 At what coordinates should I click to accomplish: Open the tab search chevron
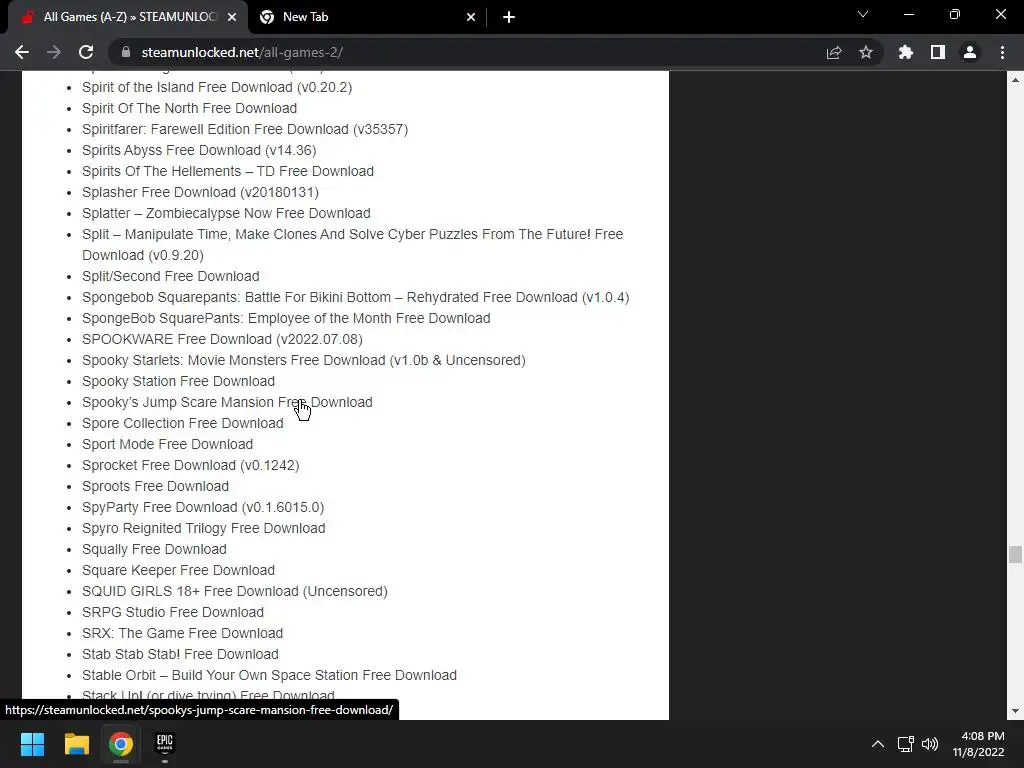863,14
